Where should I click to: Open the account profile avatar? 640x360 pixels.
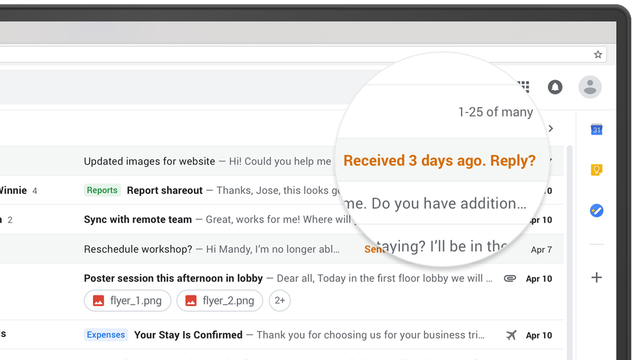pos(590,87)
